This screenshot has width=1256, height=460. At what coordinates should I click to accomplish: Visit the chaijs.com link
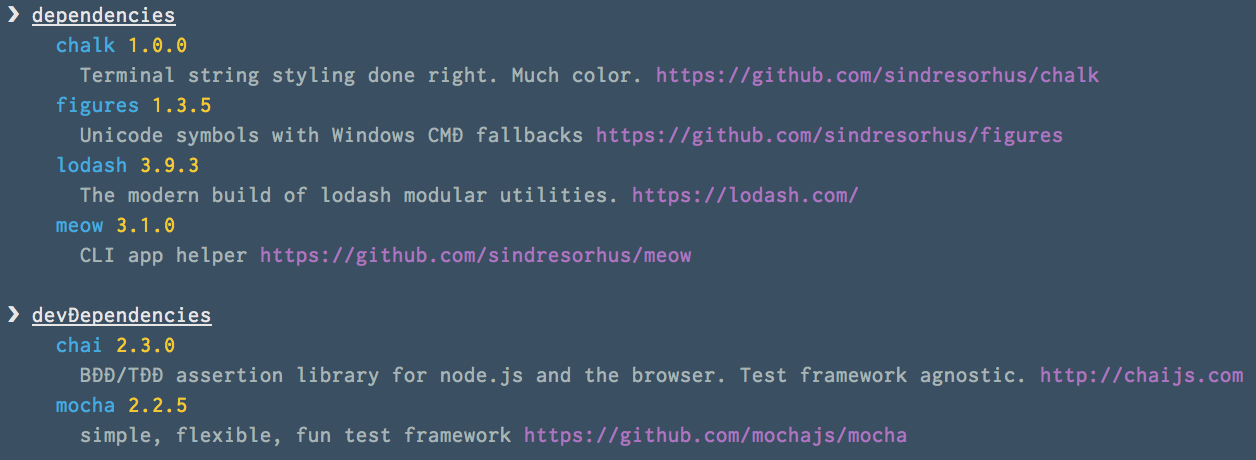click(x=1141, y=375)
